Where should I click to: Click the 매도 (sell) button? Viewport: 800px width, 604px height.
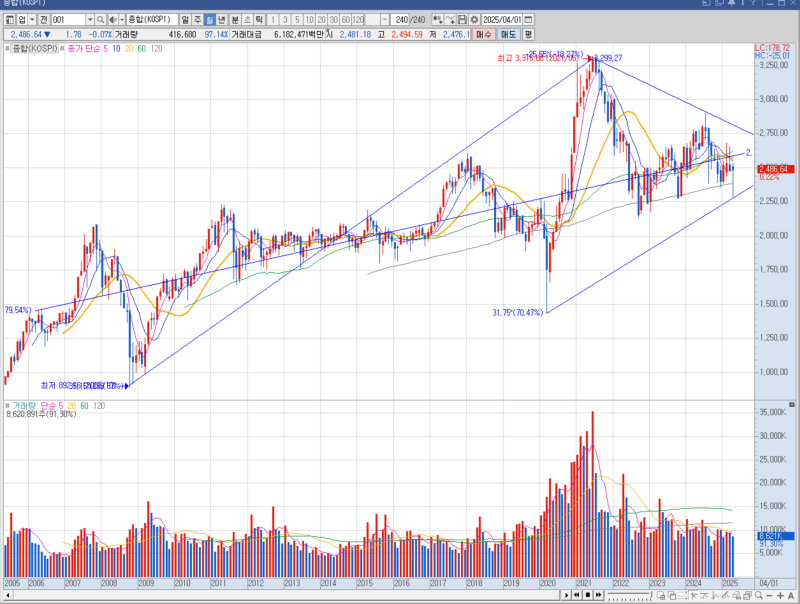point(508,34)
